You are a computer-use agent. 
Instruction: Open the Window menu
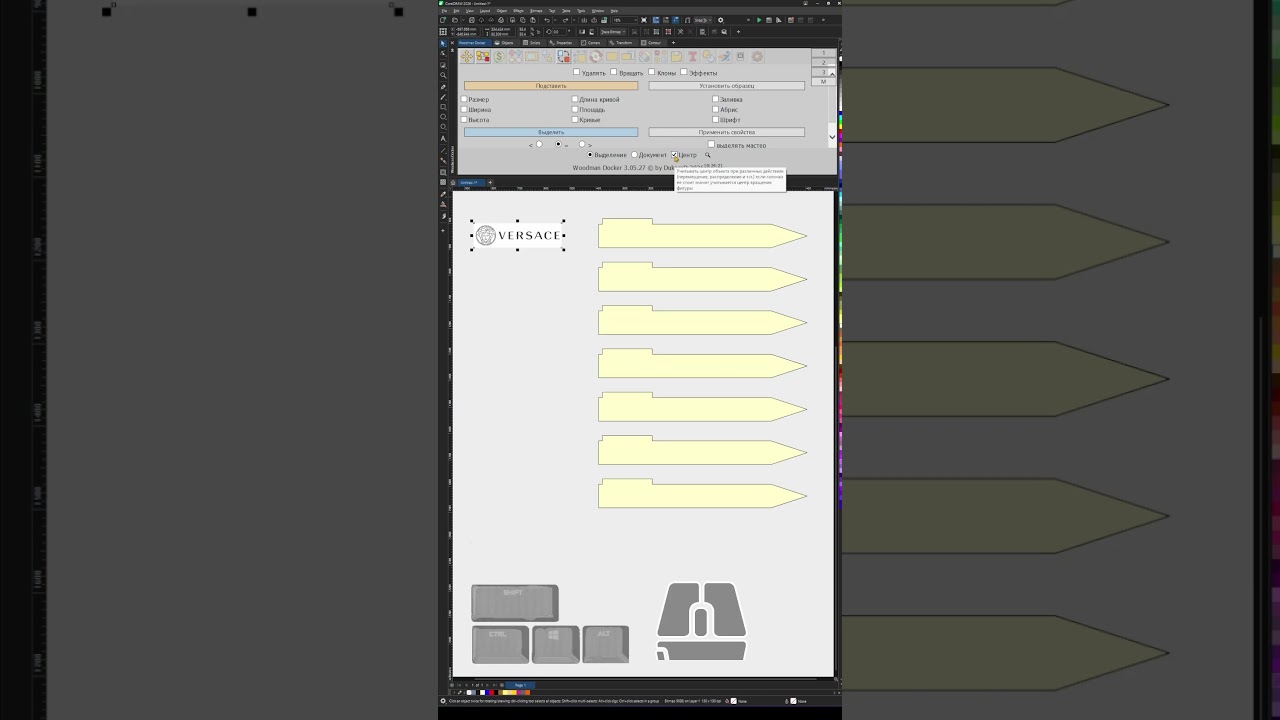pos(598,11)
